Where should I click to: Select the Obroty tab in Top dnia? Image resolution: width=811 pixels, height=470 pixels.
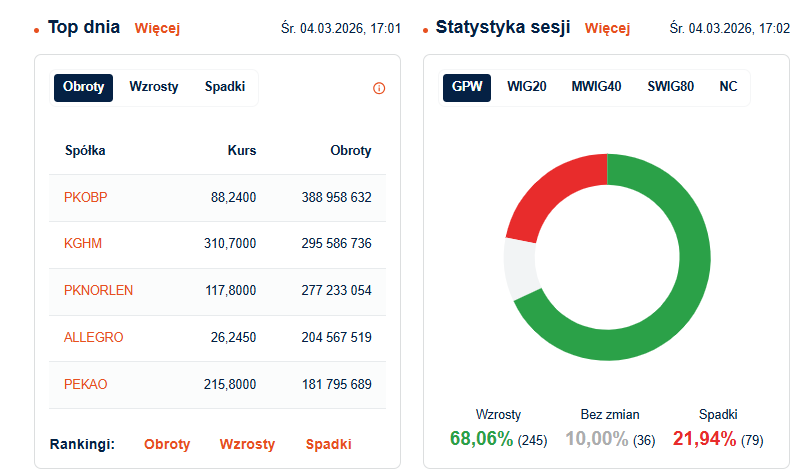pos(83,87)
